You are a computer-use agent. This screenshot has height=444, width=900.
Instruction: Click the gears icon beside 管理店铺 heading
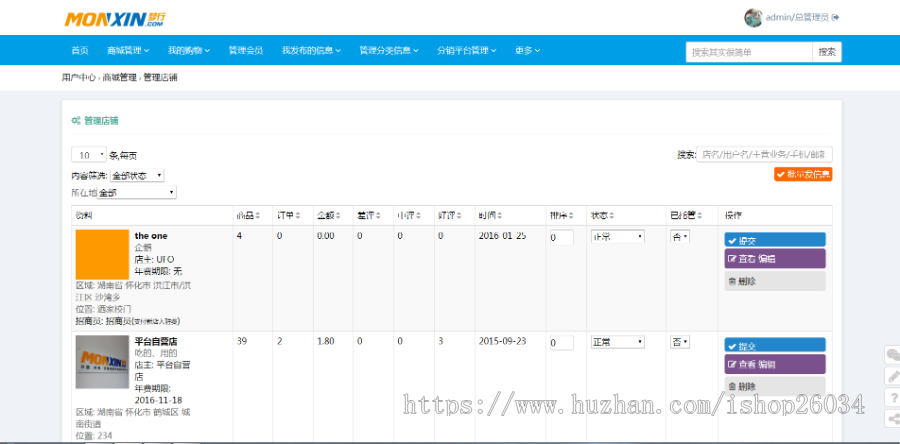coord(76,120)
